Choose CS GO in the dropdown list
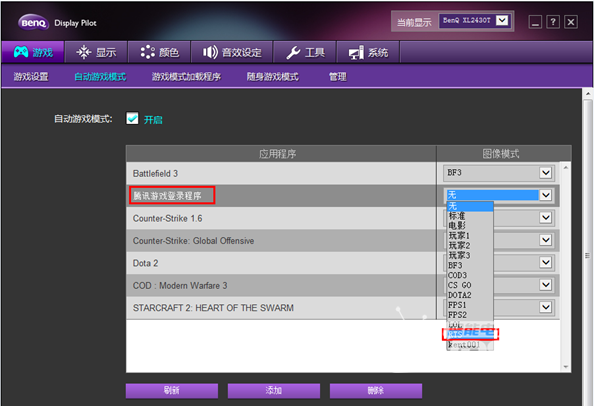The width and height of the screenshot is (594, 406). pyautogui.click(x=470, y=285)
